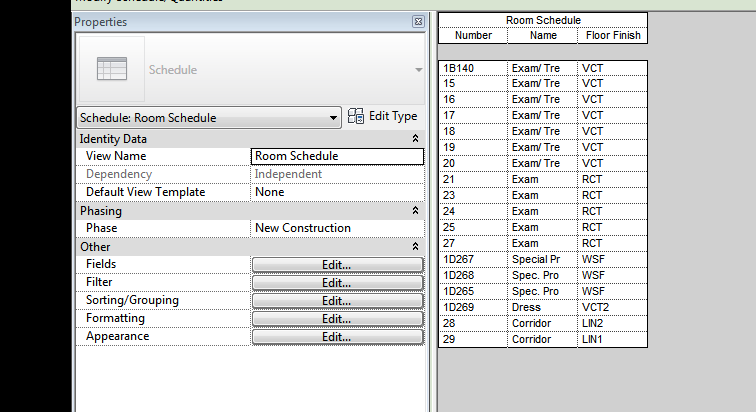This screenshot has width=756, height=412.
Task: Open the Schedule: Room Schedule dropdown
Action: point(209,118)
